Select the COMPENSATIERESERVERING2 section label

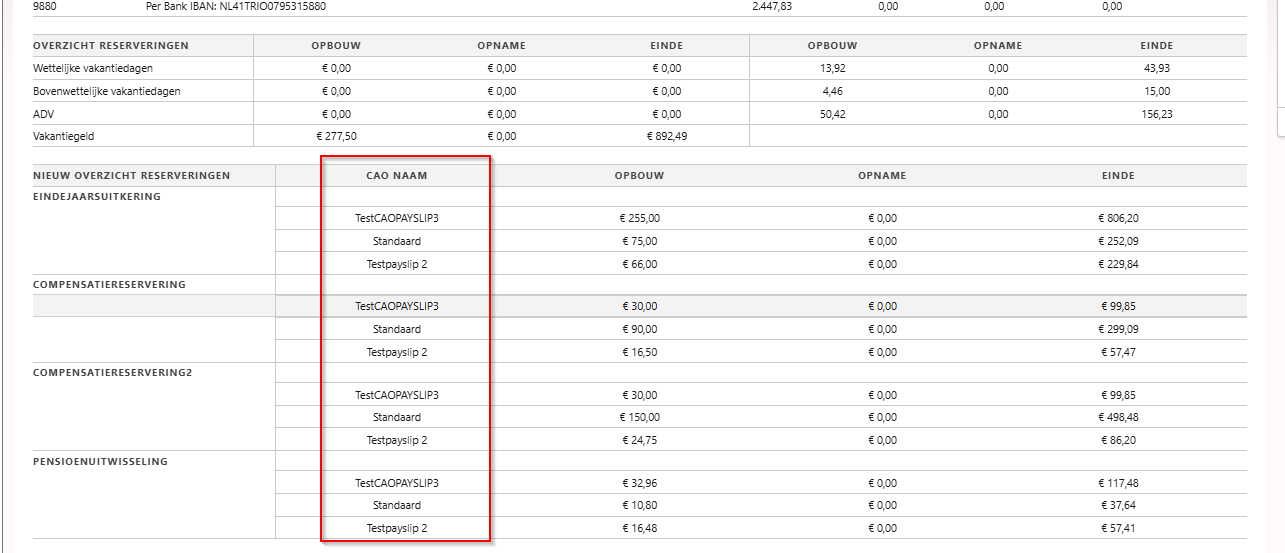tap(110, 373)
